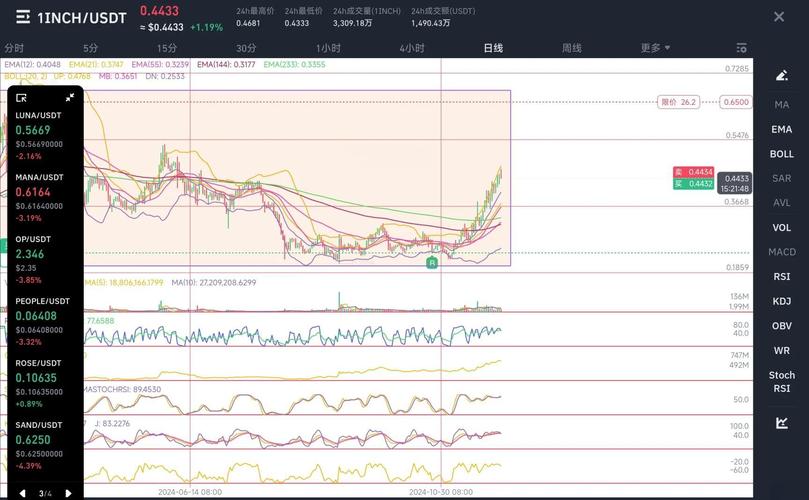Click the MASTOCHRSI: 89.4530 legend
This screenshot has width=809, height=500.
tap(122, 390)
